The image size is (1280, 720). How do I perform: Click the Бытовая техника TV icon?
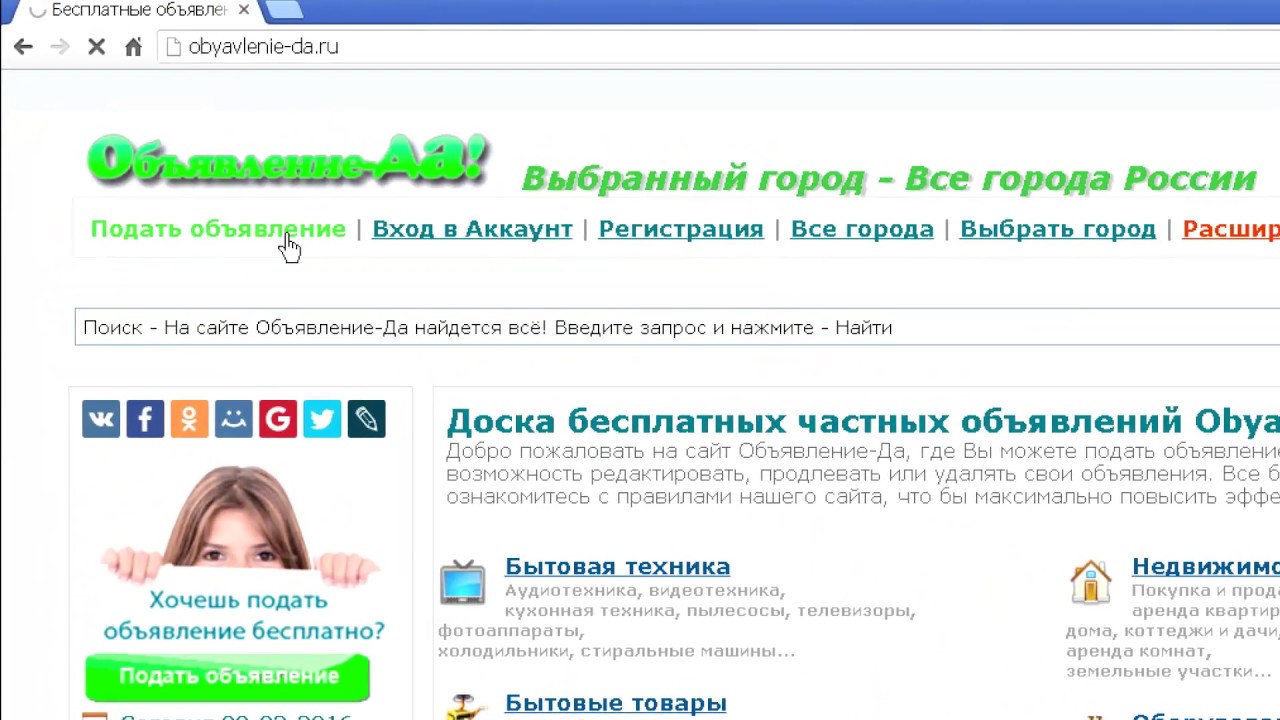[x=463, y=582]
